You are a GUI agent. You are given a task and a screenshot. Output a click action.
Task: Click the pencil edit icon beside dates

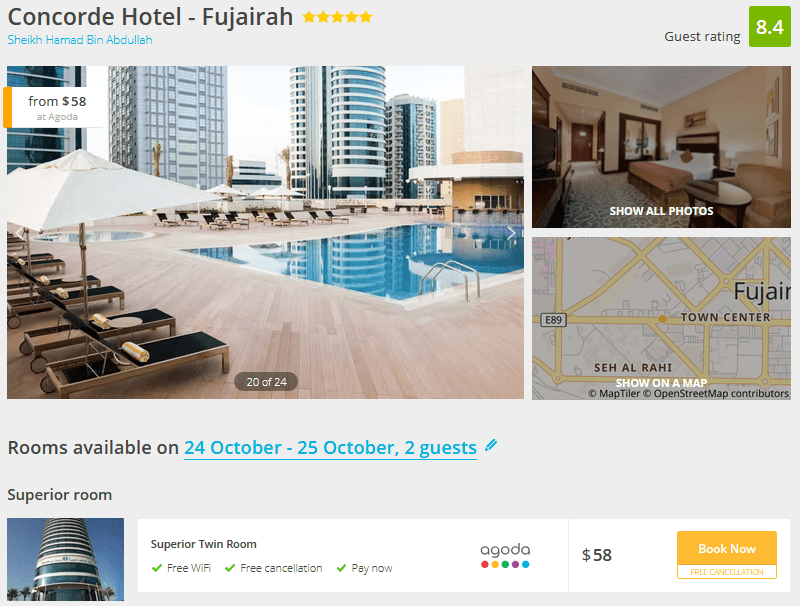pos(491,445)
